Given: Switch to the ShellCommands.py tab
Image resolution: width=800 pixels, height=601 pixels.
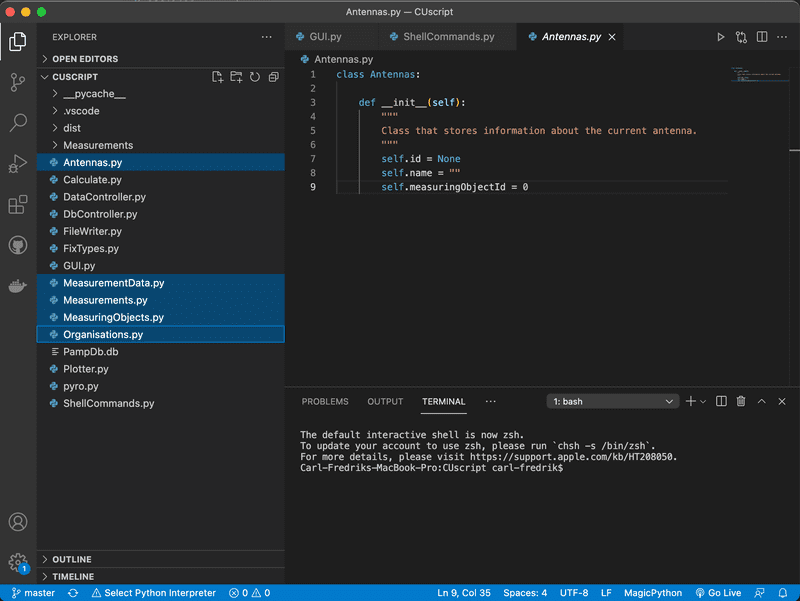Looking at the screenshot, I should pyautogui.click(x=448, y=37).
